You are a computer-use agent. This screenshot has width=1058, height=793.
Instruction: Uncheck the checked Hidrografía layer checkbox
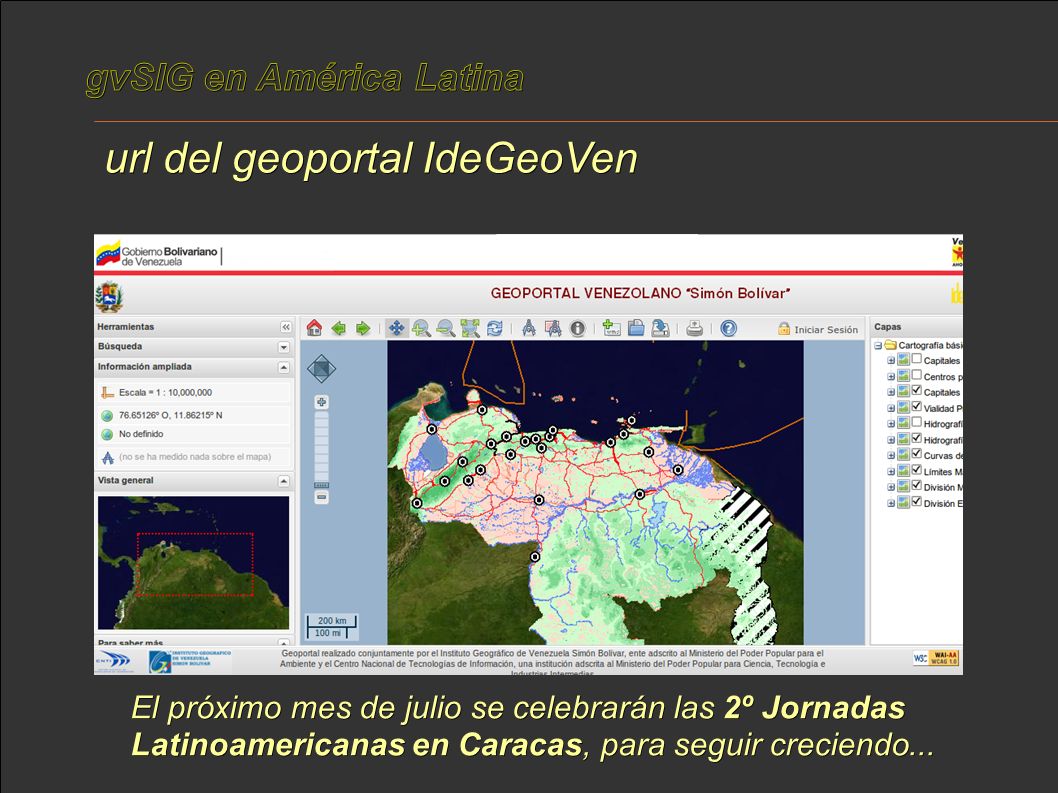point(916,438)
